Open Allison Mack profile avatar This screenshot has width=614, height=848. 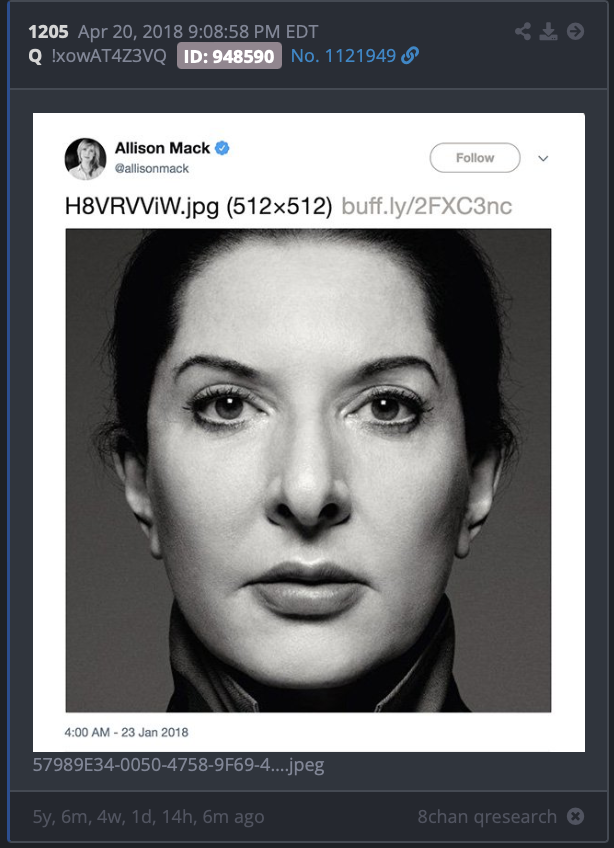pyautogui.click(x=85, y=158)
